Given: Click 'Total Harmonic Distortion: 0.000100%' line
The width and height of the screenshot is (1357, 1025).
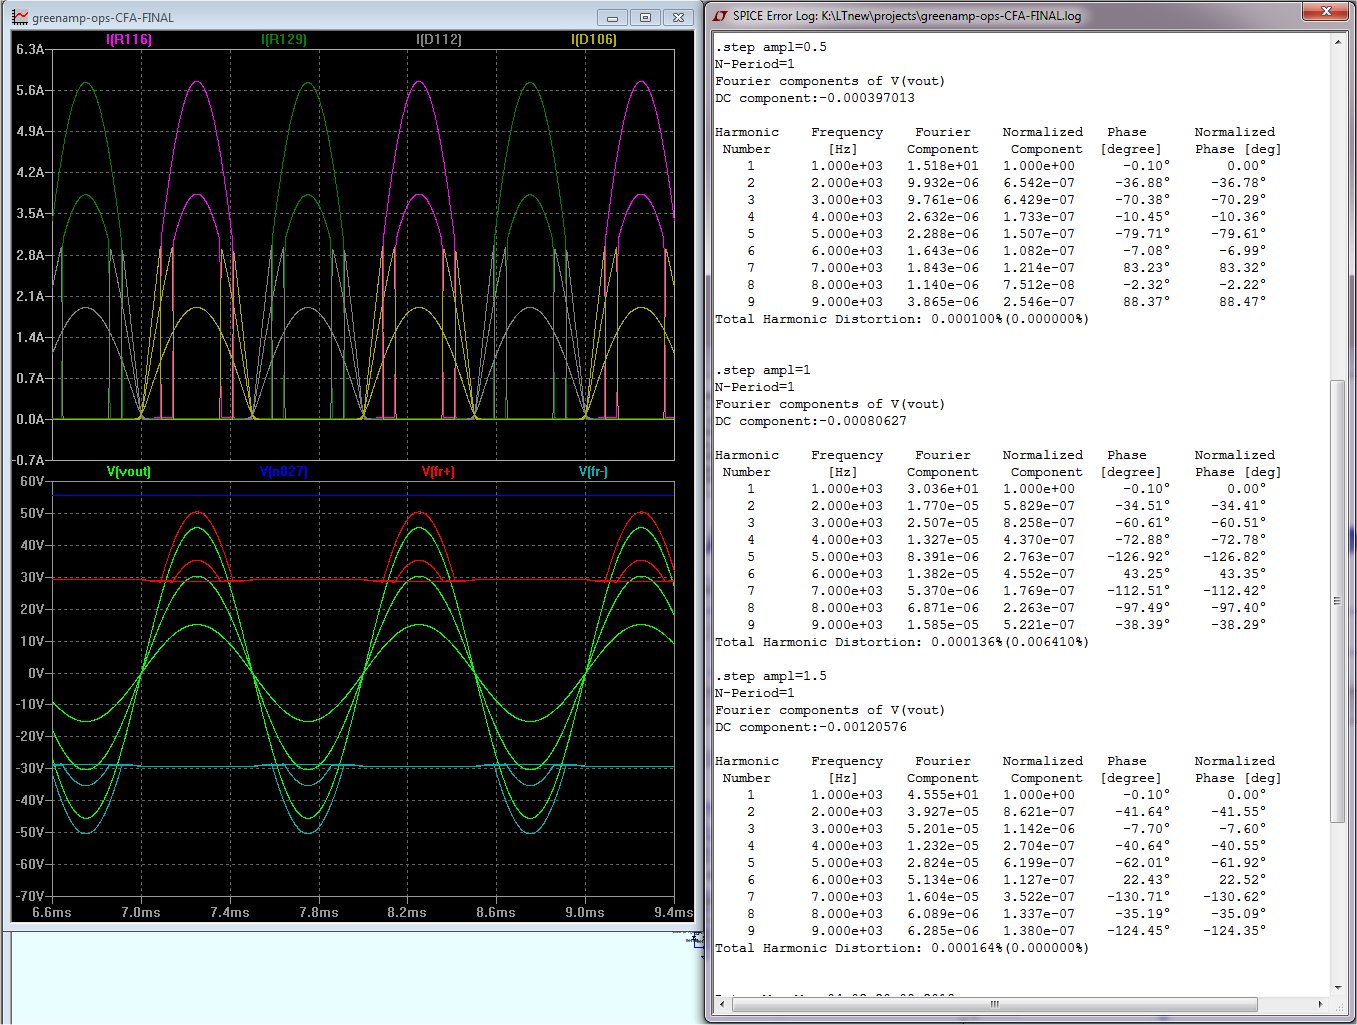Looking at the screenshot, I should point(902,319).
